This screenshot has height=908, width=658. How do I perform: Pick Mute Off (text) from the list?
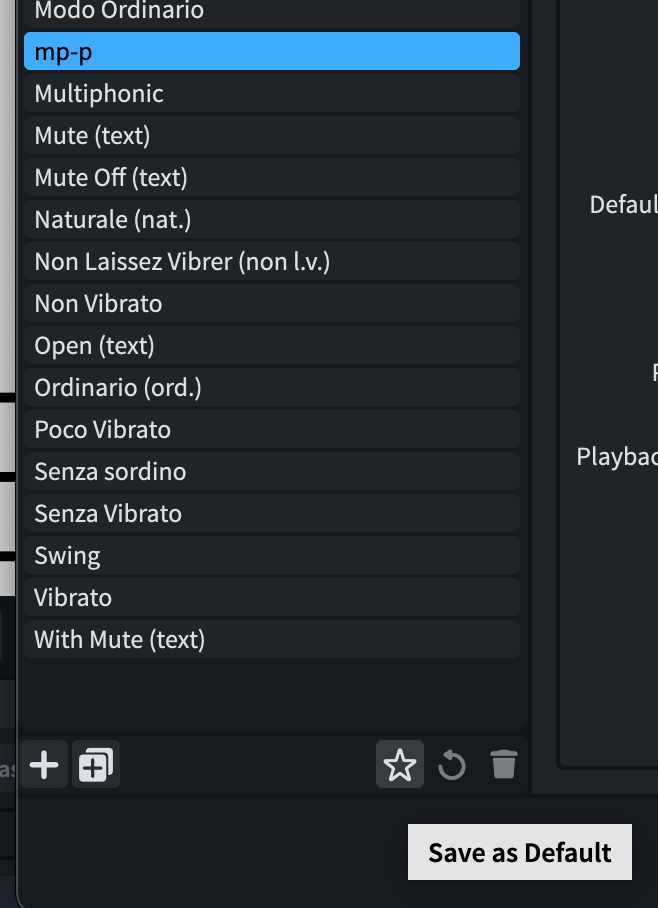click(271, 178)
